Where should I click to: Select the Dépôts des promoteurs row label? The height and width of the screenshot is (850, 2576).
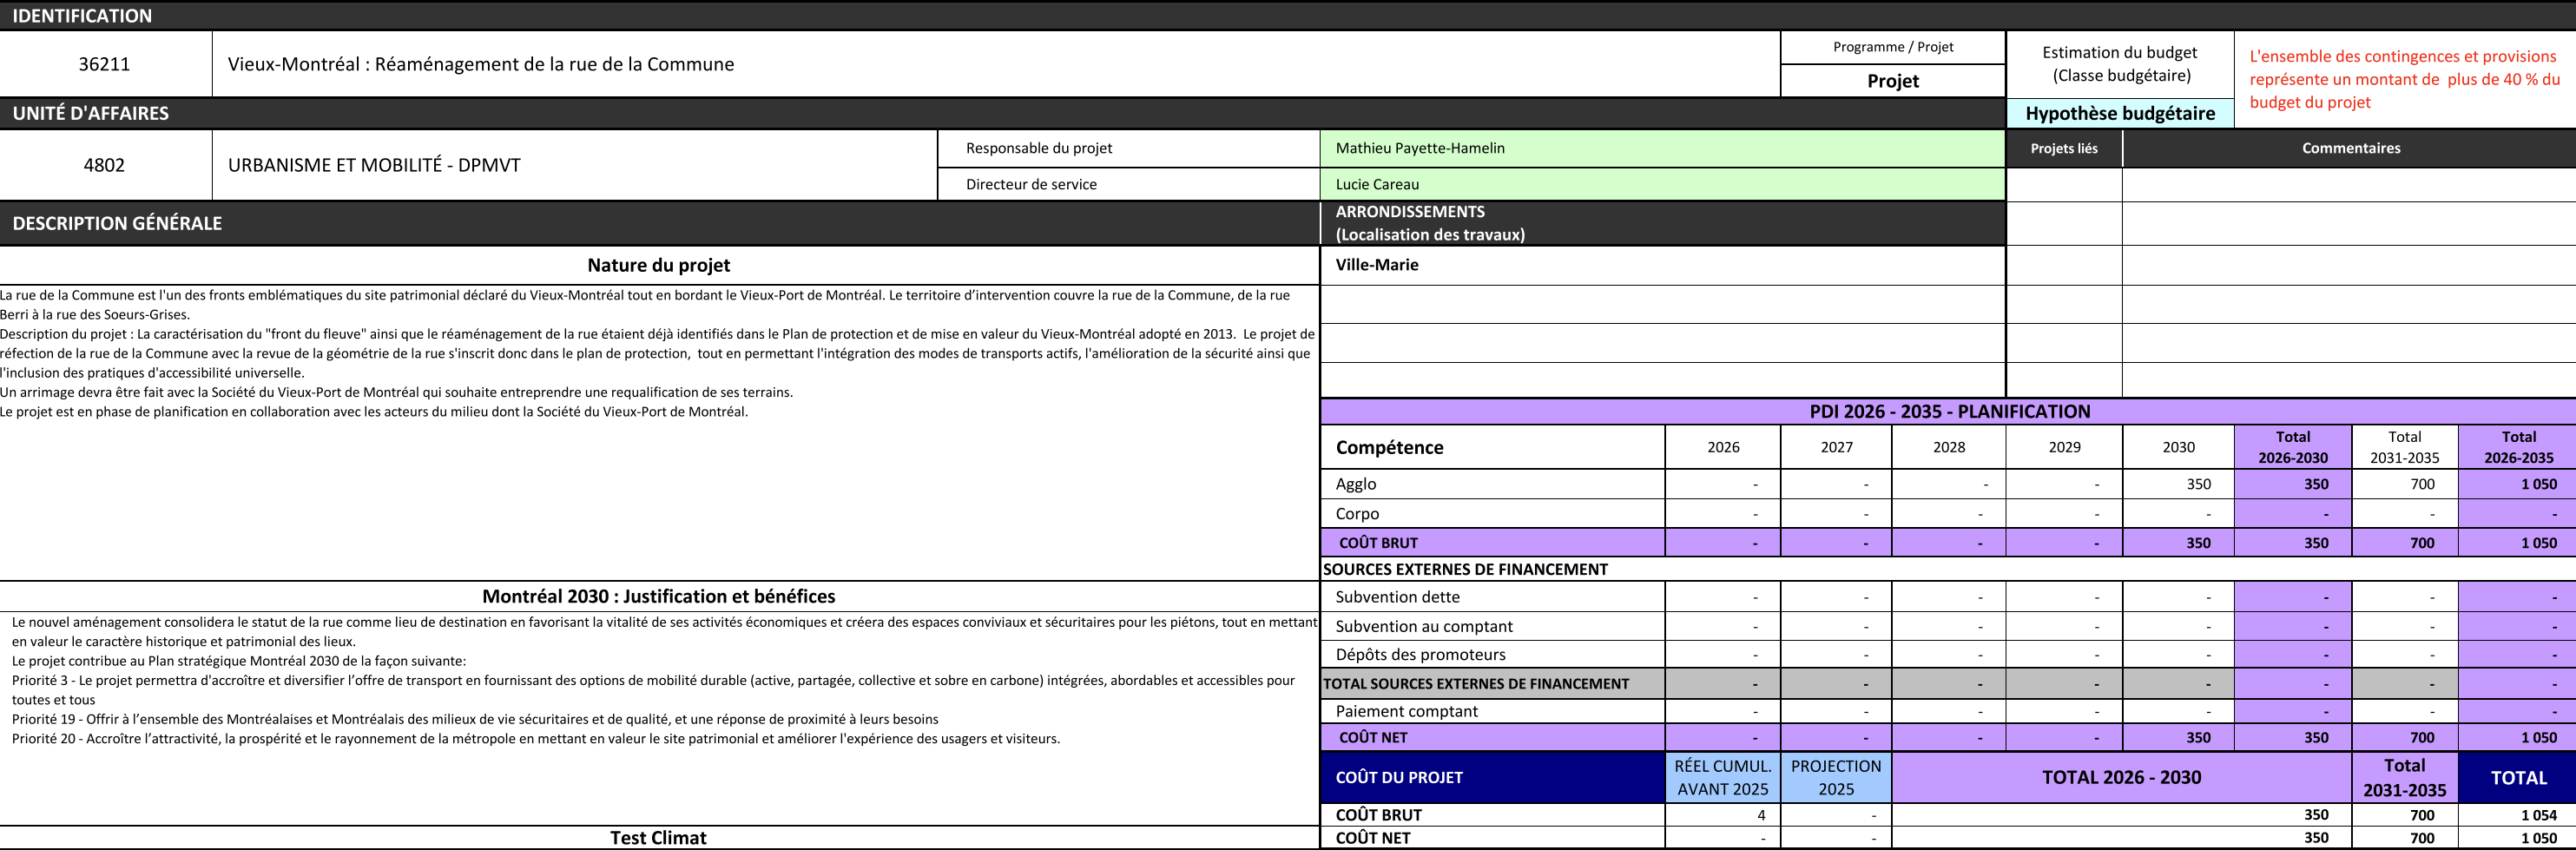coord(1420,654)
